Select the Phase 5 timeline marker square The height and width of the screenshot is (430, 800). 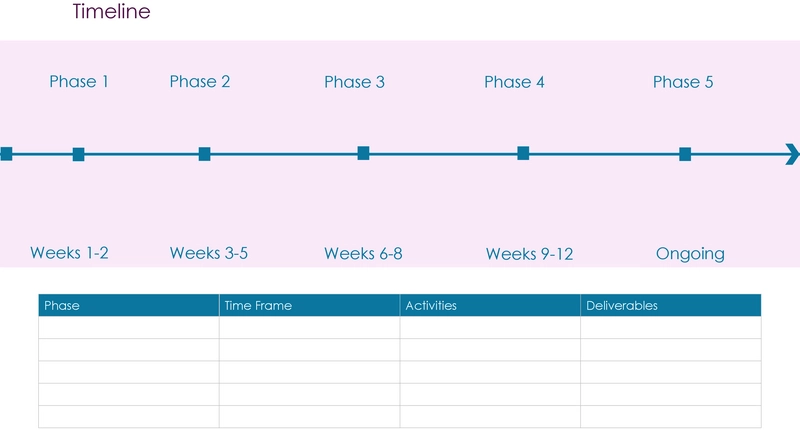pyautogui.click(x=685, y=154)
